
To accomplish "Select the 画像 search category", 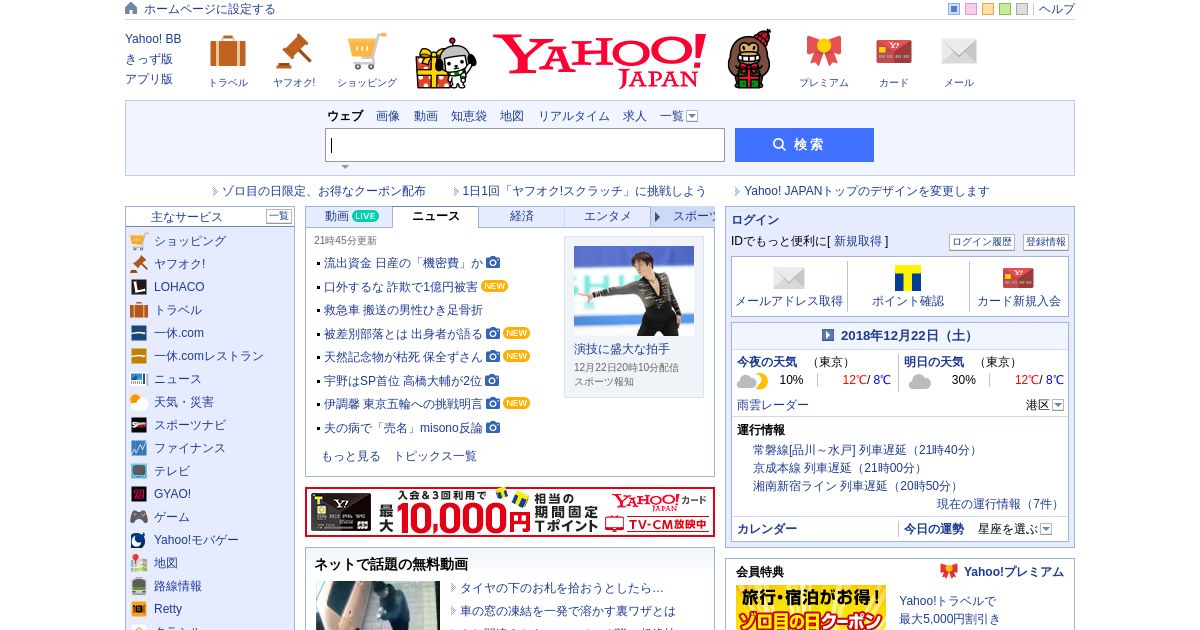I will tap(388, 116).
